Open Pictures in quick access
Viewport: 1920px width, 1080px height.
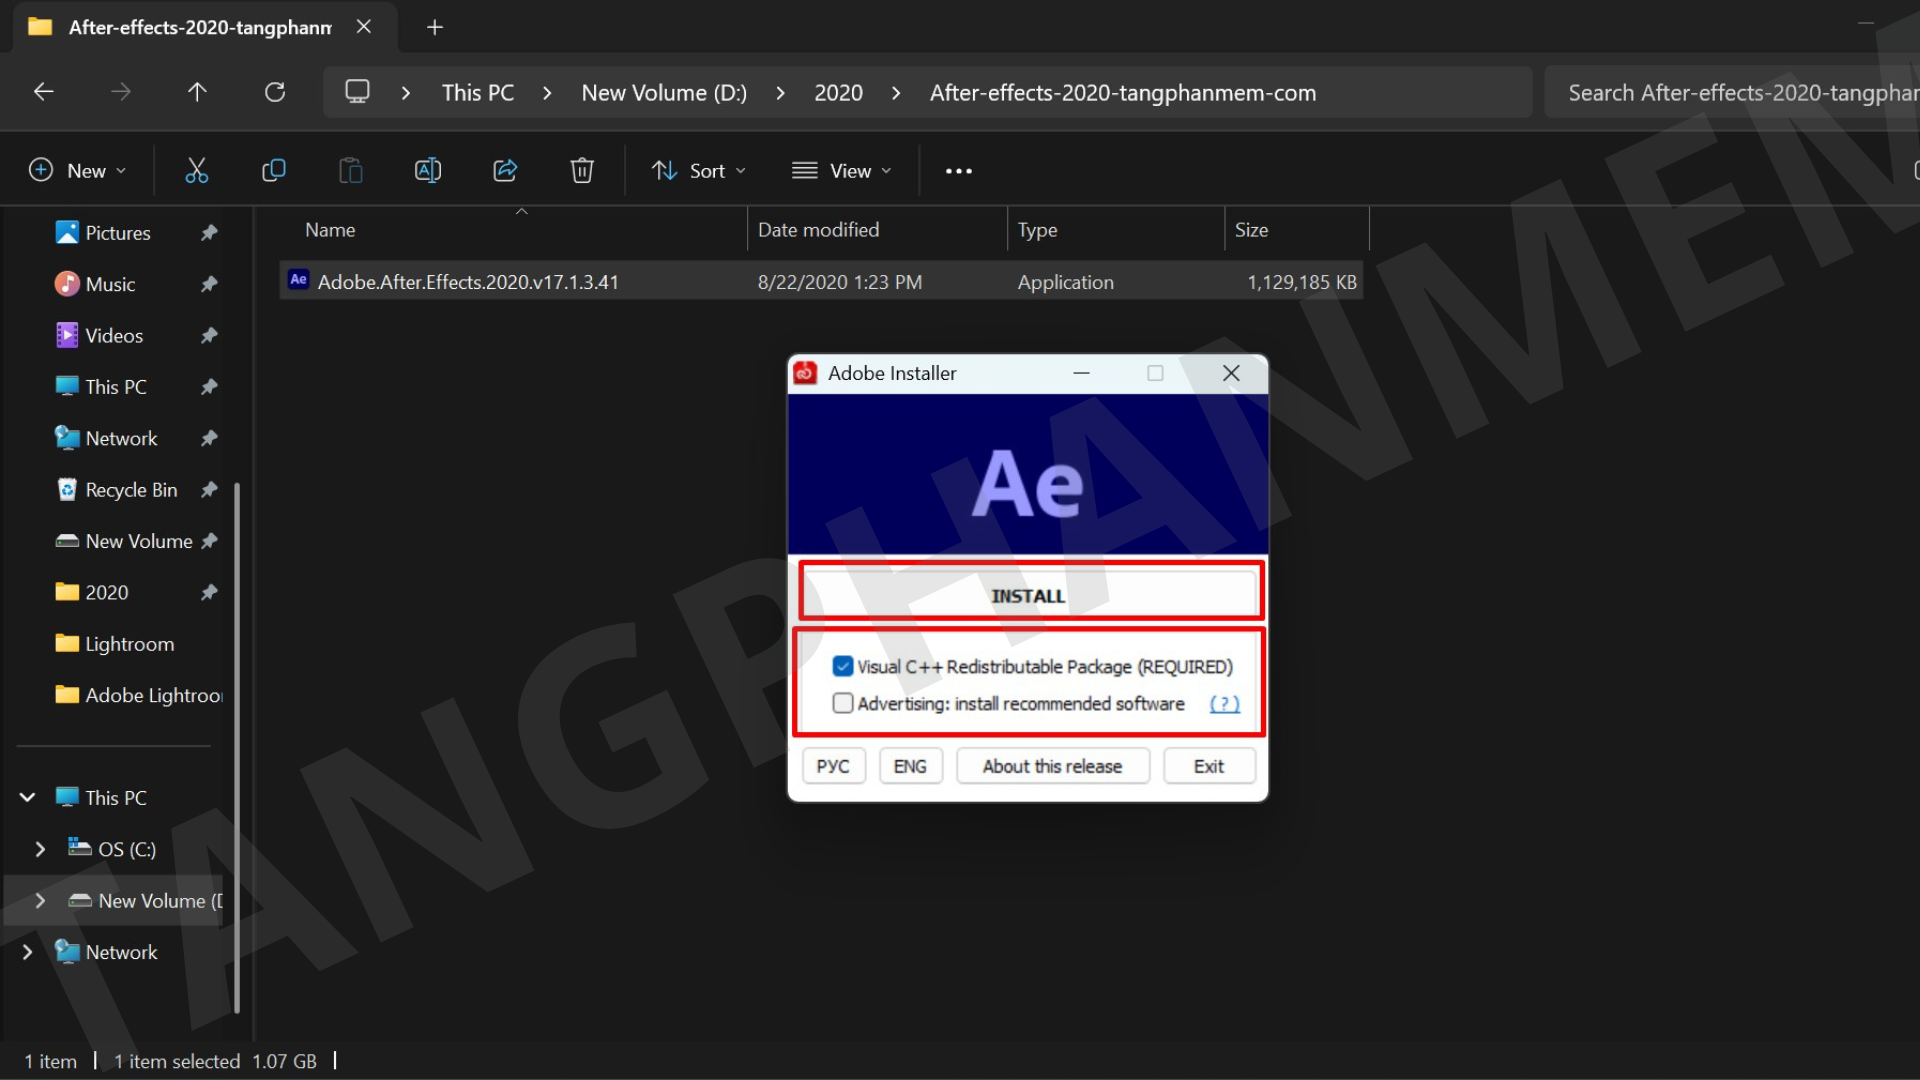tap(117, 233)
